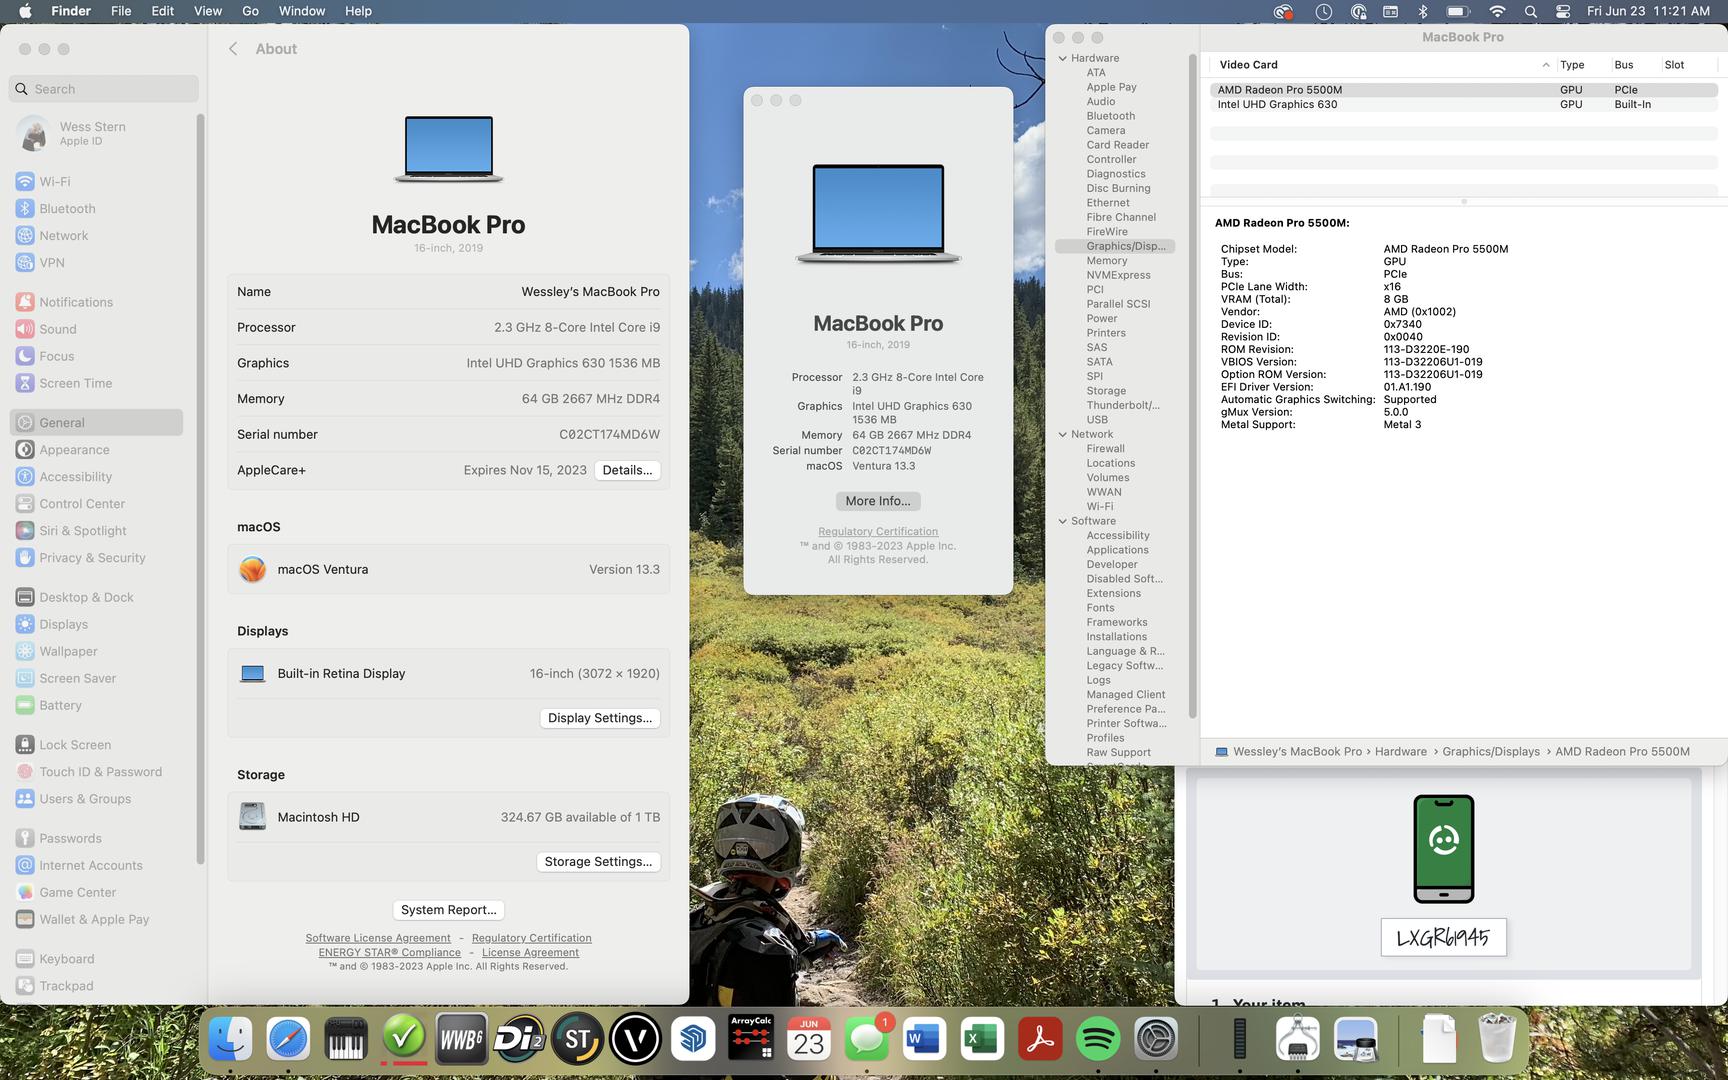Open the Trash in the Dock
This screenshot has width=1728, height=1080.
coord(1497,1039)
